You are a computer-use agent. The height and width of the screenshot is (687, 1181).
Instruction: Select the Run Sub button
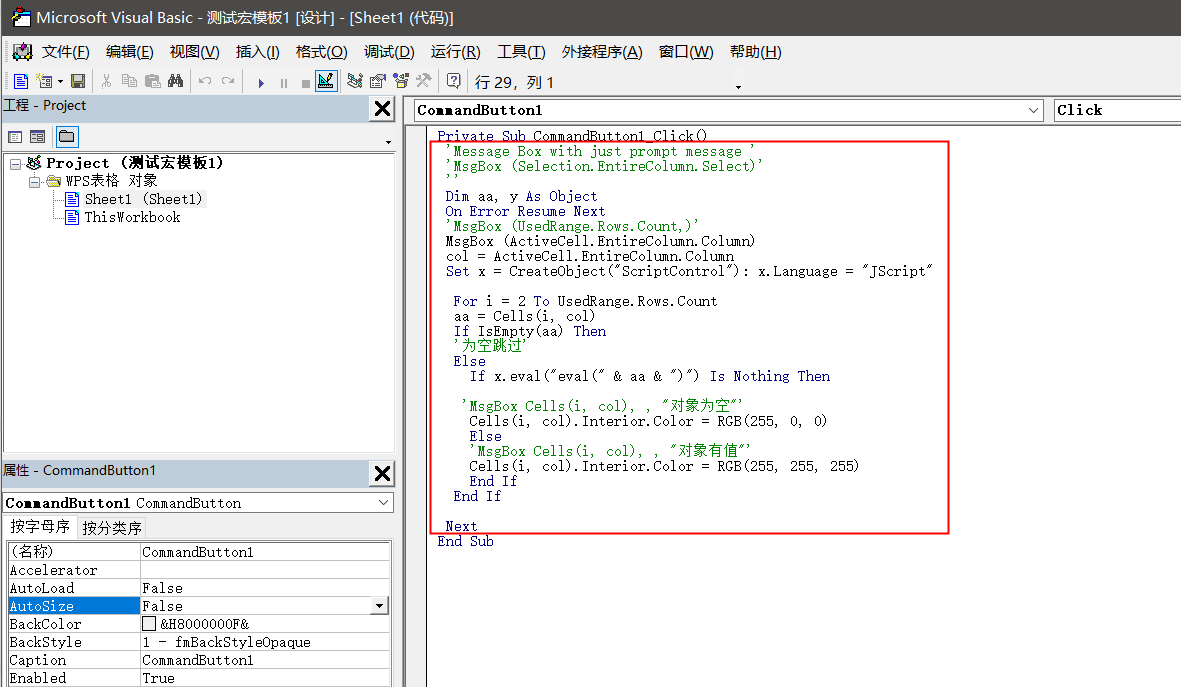coord(260,81)
